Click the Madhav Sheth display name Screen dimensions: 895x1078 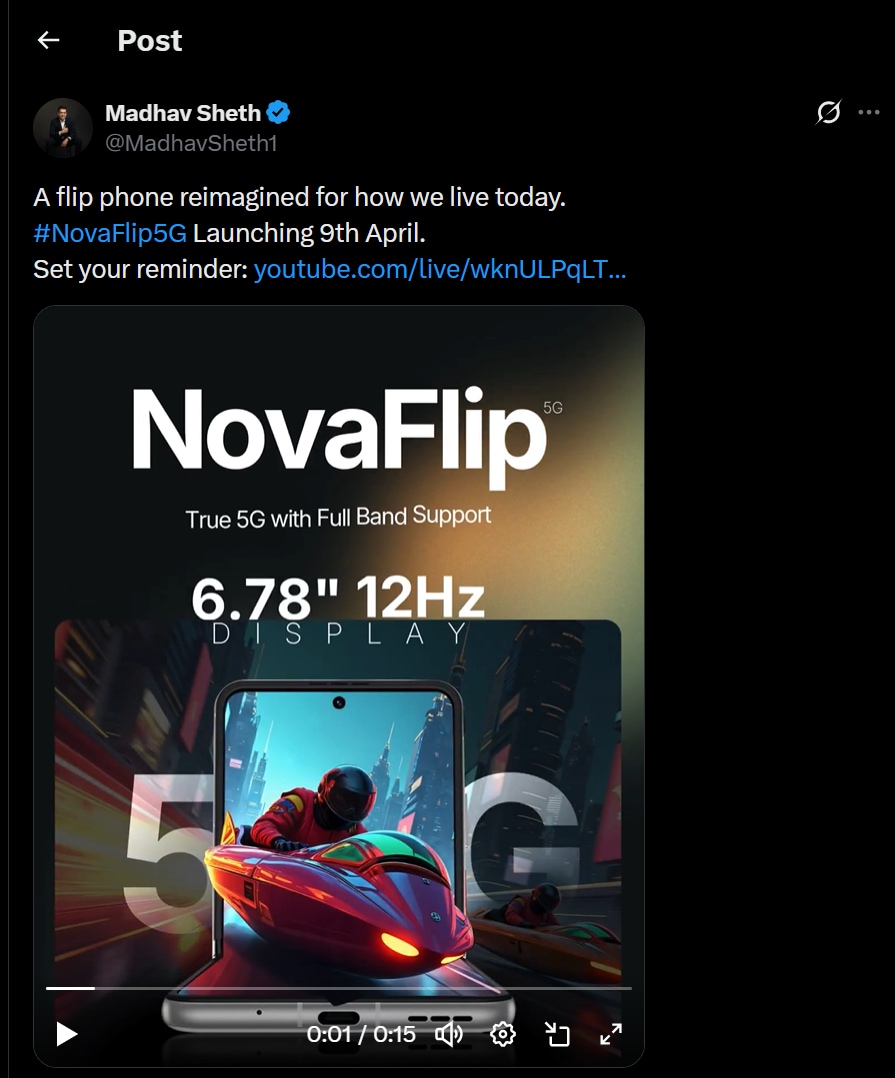click(x=183, y=113)
